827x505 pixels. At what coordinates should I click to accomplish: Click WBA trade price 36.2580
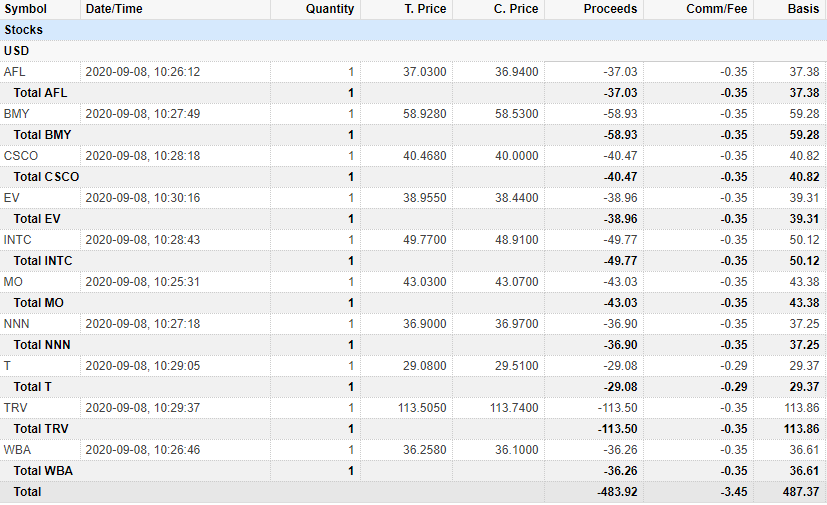[425, 450]
